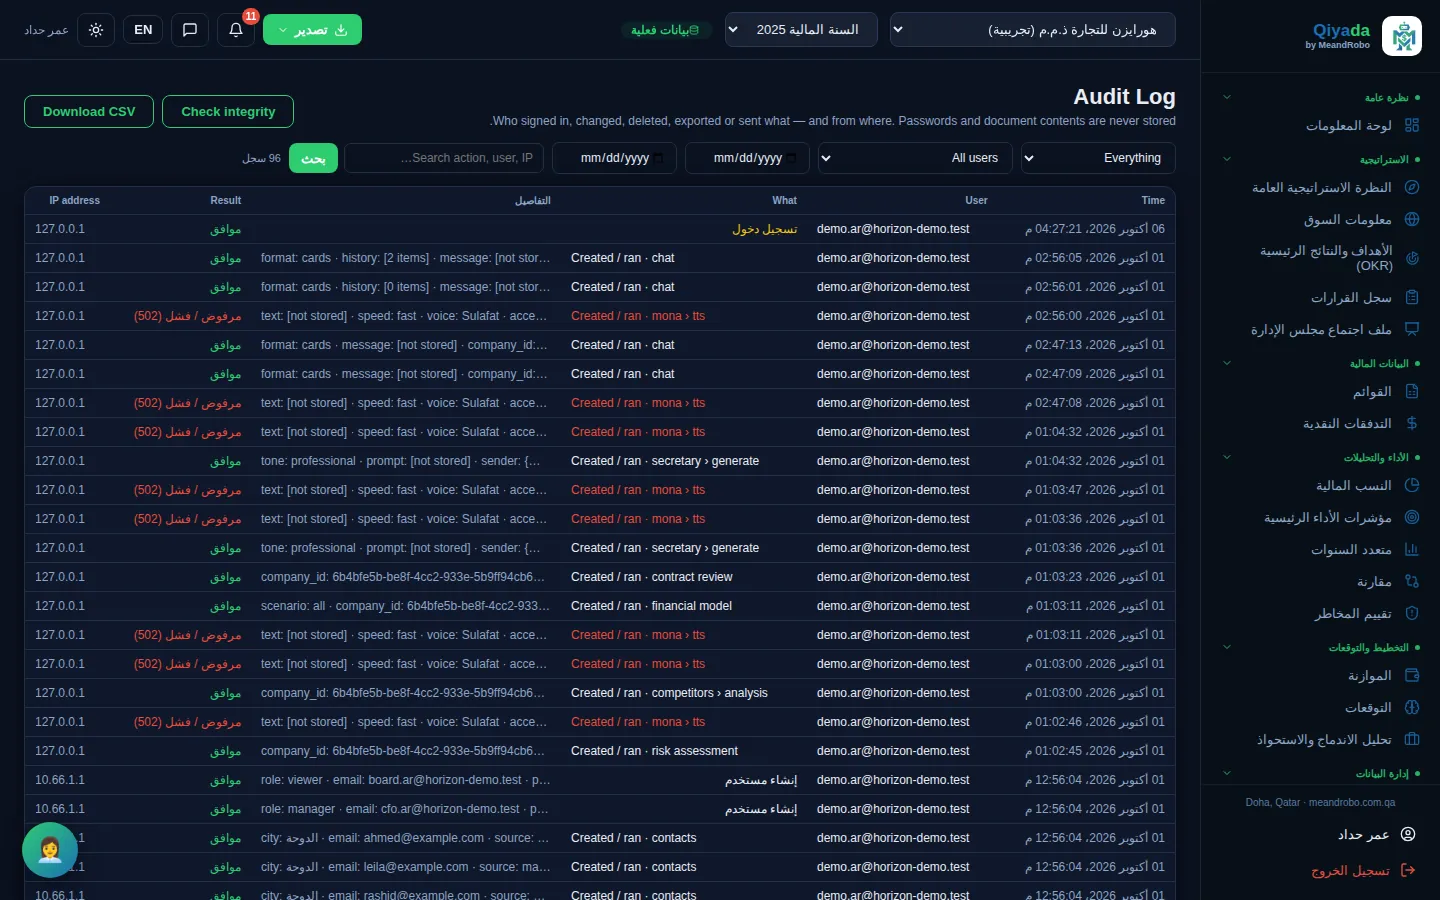The image size is (1440, 900).
Task: Click the تسجيل الخروج logout icon
Action: [x=1408, y=870]
